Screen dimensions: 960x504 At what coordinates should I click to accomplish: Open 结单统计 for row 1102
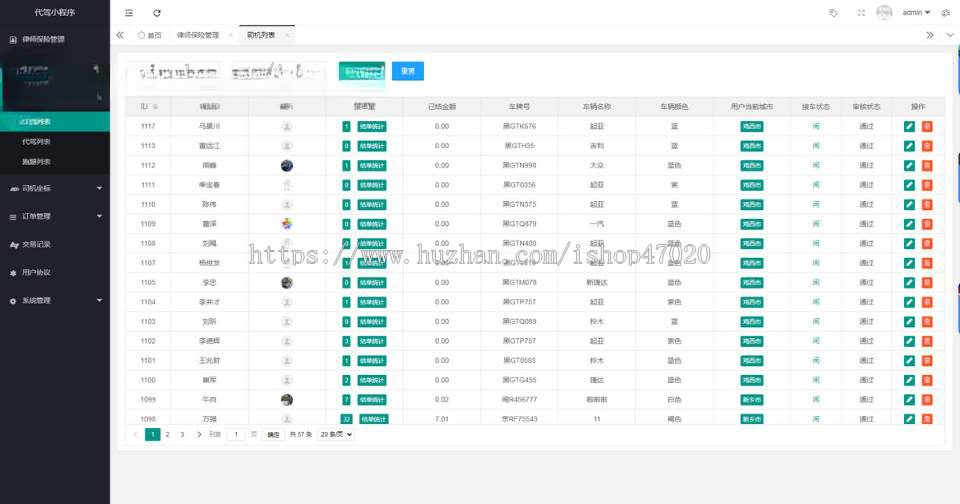click(372, 341)
